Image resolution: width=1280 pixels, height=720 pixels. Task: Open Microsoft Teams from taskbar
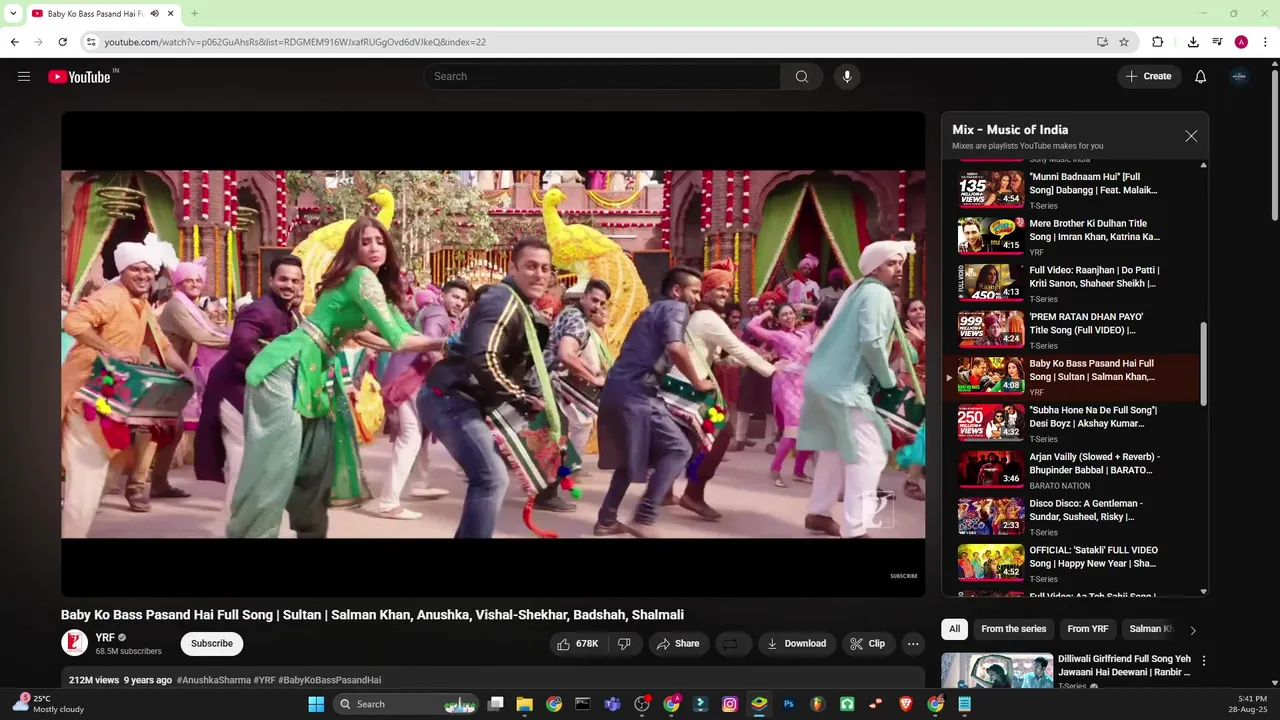click(612, 704)
